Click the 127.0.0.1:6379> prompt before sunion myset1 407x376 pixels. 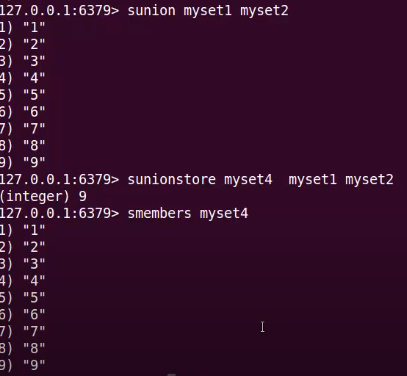[59, 11]
